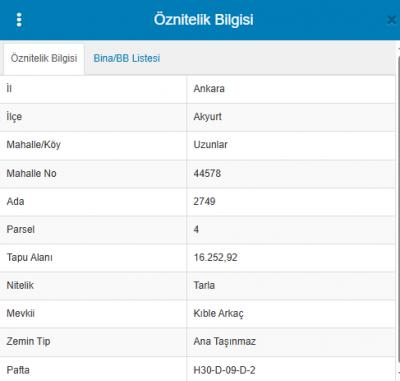Click the Ada label
This screenshot has height=381, width=400.
point(15,201)
